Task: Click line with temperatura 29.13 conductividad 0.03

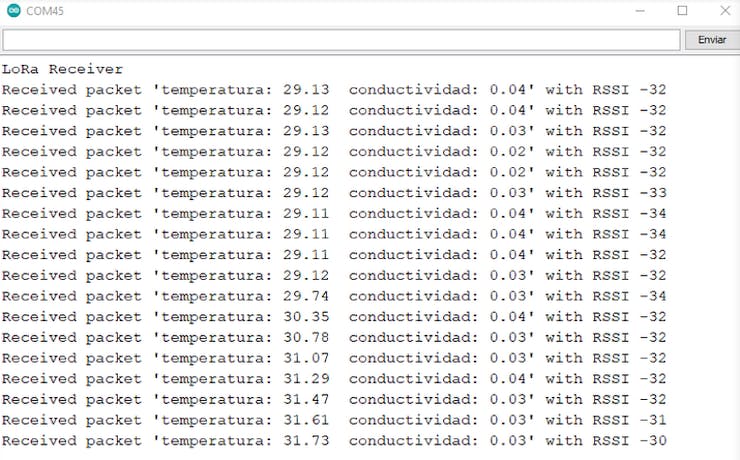Action: [x=333, y=131]
